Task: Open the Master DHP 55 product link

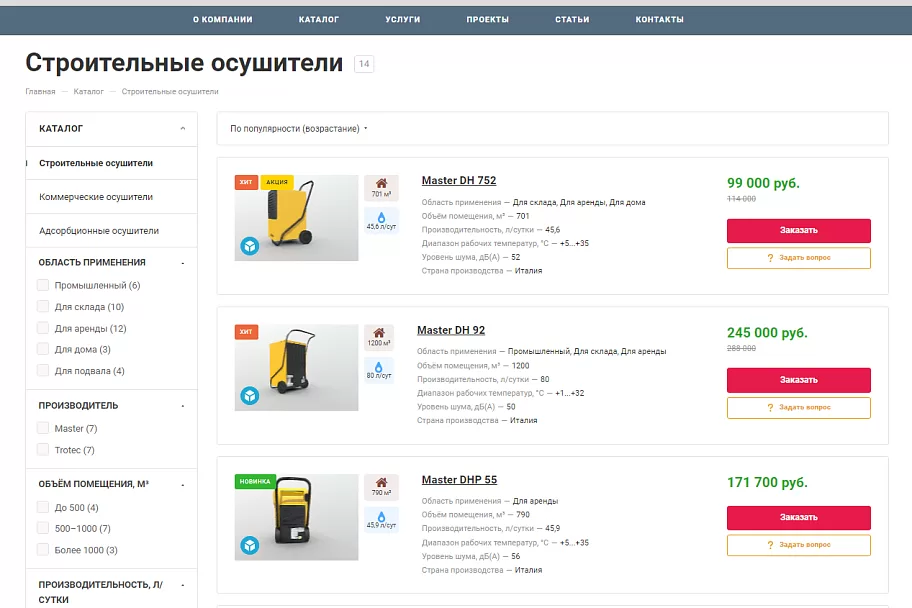Action: 459,479
